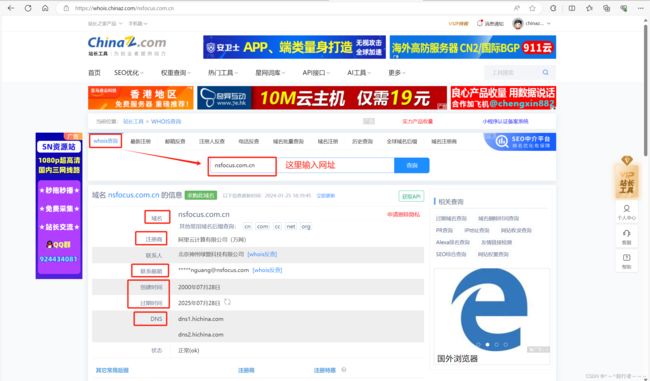Reload the page with the refresh icon

coord(28,8)
